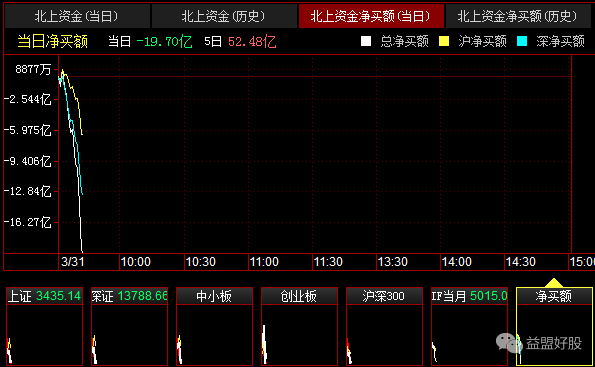This screenshot has height=367, width=595.
Task: Select the 北上资金净买额(当日) tab
Action: 371,16
